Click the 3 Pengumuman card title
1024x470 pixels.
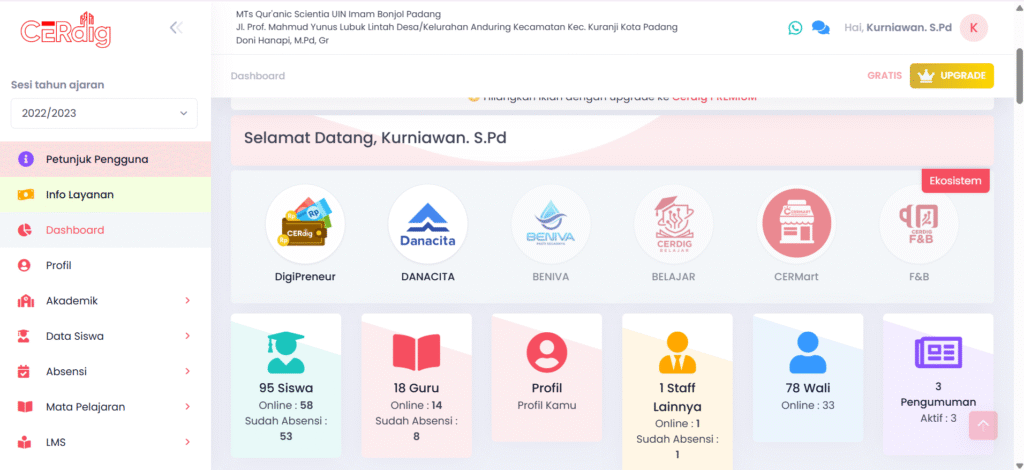[938, 394]
